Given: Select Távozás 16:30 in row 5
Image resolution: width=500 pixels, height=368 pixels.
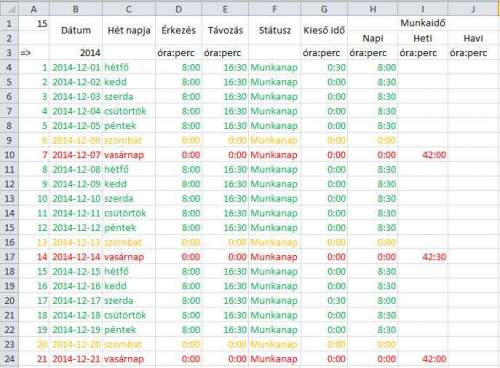Looking at the screenshot, I should pyautogui.click(x=225, y=82).
